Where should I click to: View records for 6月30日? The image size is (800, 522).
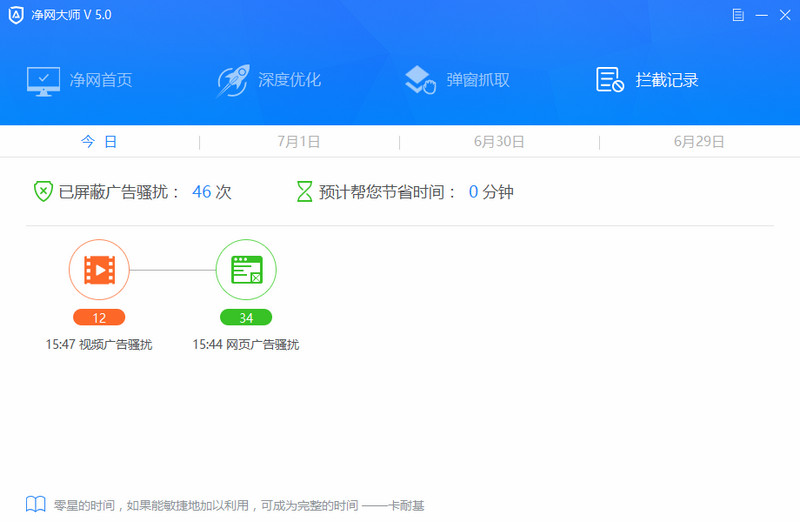point(499,142)
